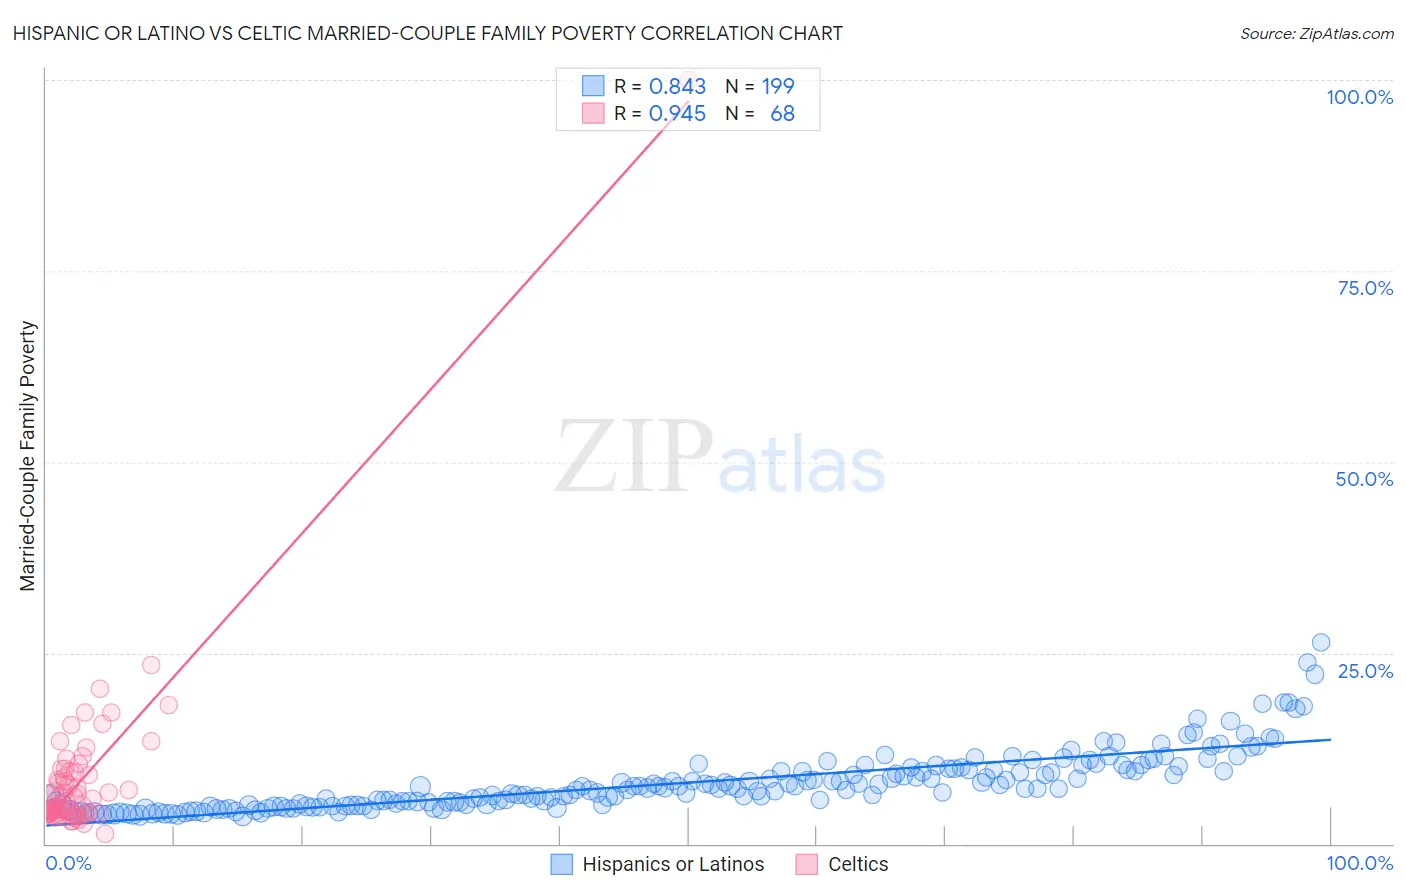This screenshot has height=892, width=1406.
Task: Click the Celtics legend swatch
Action: pos(807,864)
